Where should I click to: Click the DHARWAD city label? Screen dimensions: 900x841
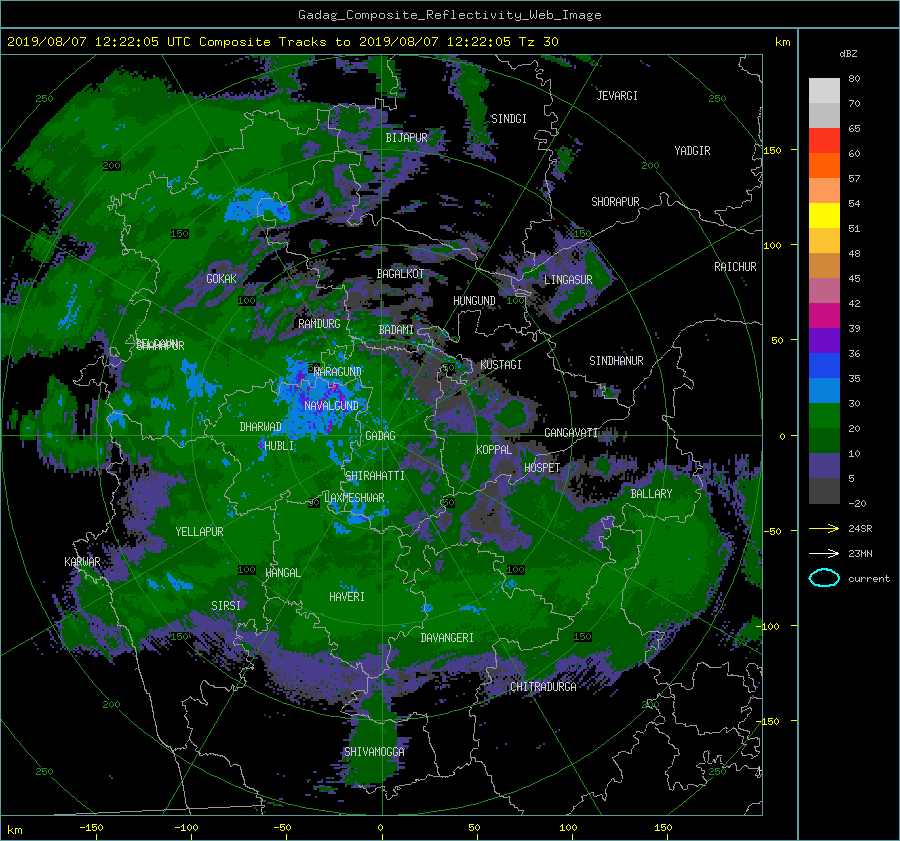[261, 427]
